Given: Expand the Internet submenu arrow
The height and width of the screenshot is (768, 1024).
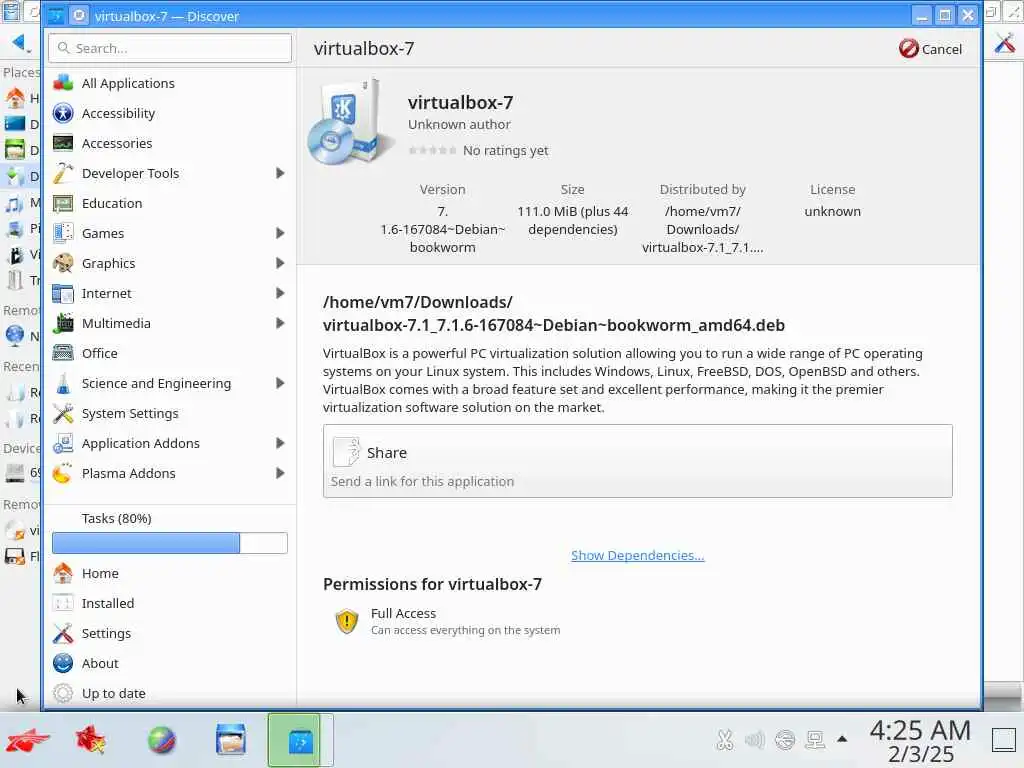Looking at the screenshot, I should 280,293.
